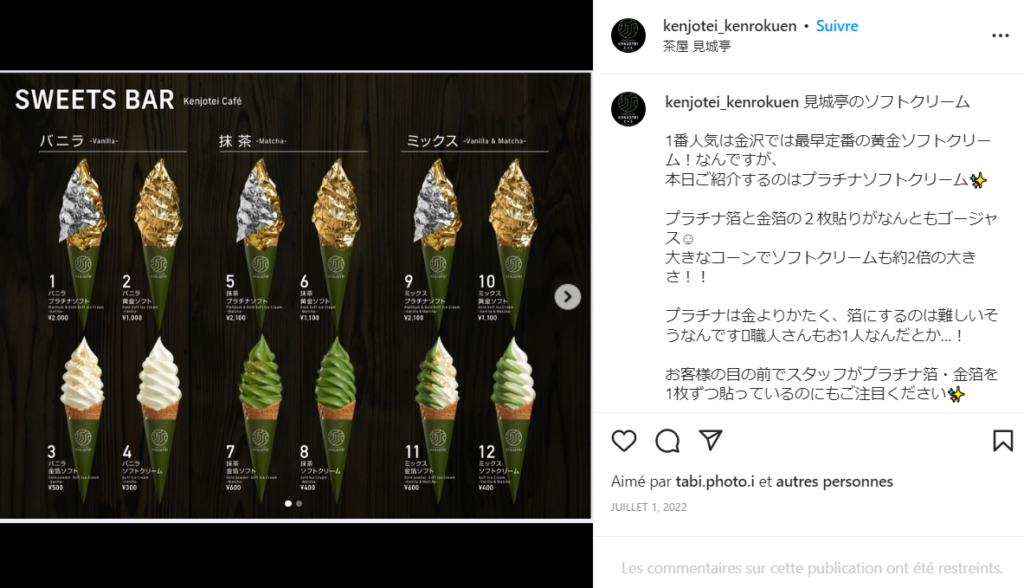Select the second carousel dot indicator
Image resolution: width=1024 pixels, height=588 pixels.
299,504
